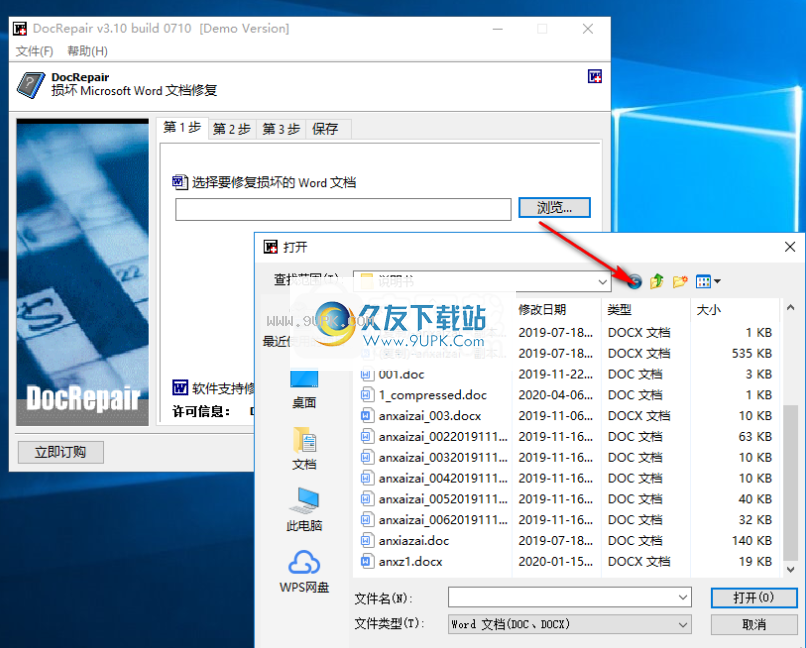Click the small Word icon at the header's right
806x648 pixels.
595,77
